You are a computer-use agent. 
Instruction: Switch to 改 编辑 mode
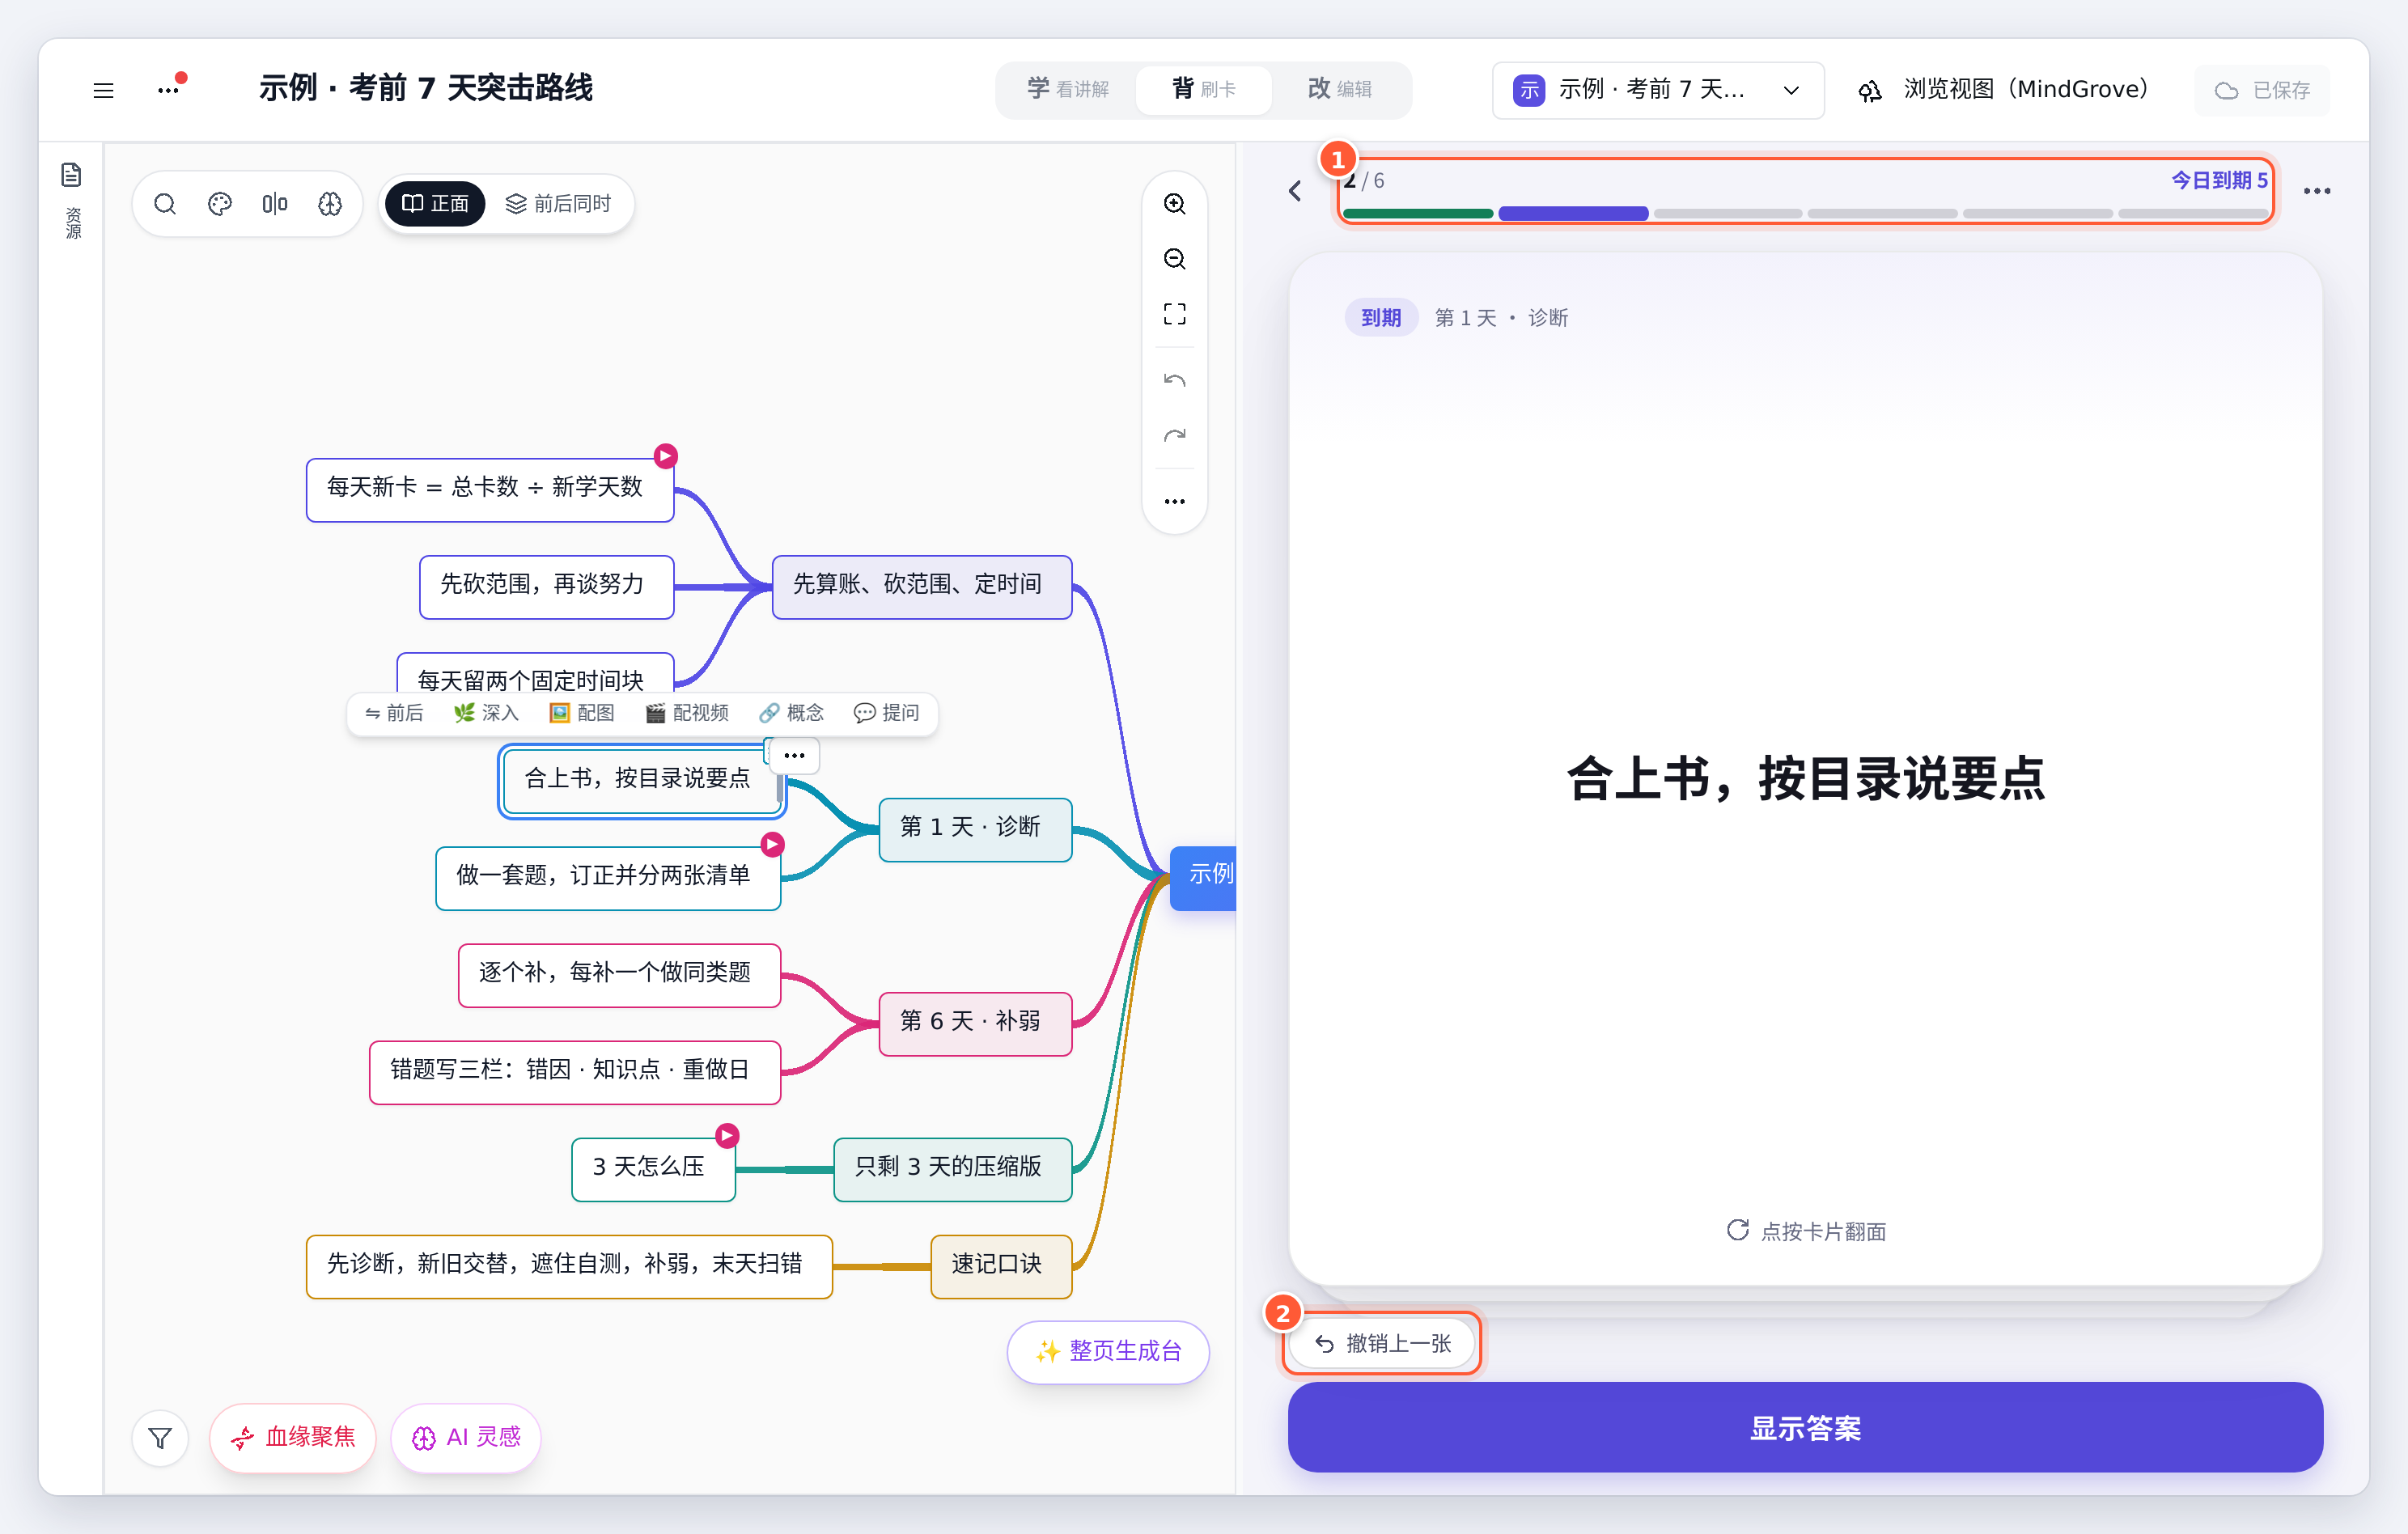coord(1339,89)
